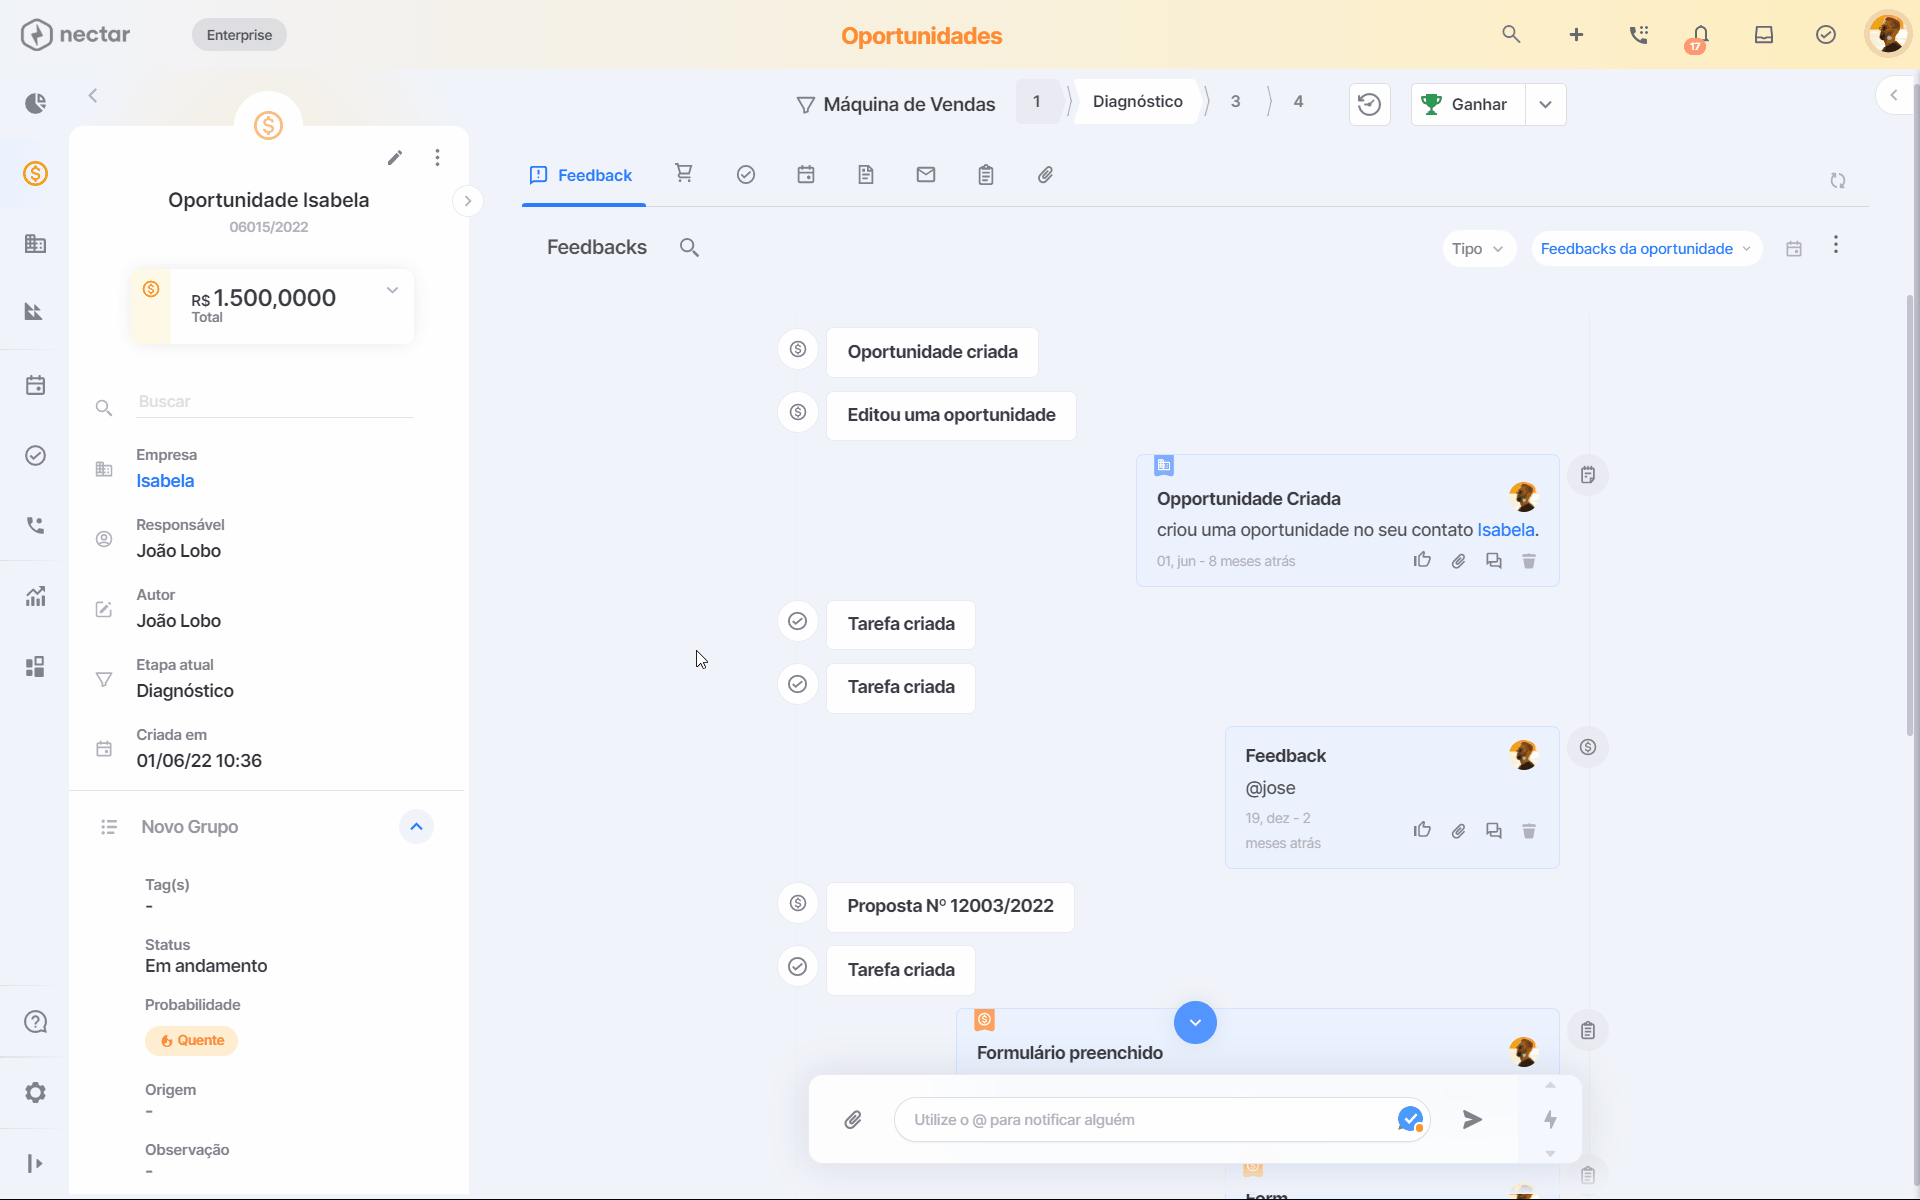Select pipeline stage 1
1920x1200 pixels.
coord(1037,101)
